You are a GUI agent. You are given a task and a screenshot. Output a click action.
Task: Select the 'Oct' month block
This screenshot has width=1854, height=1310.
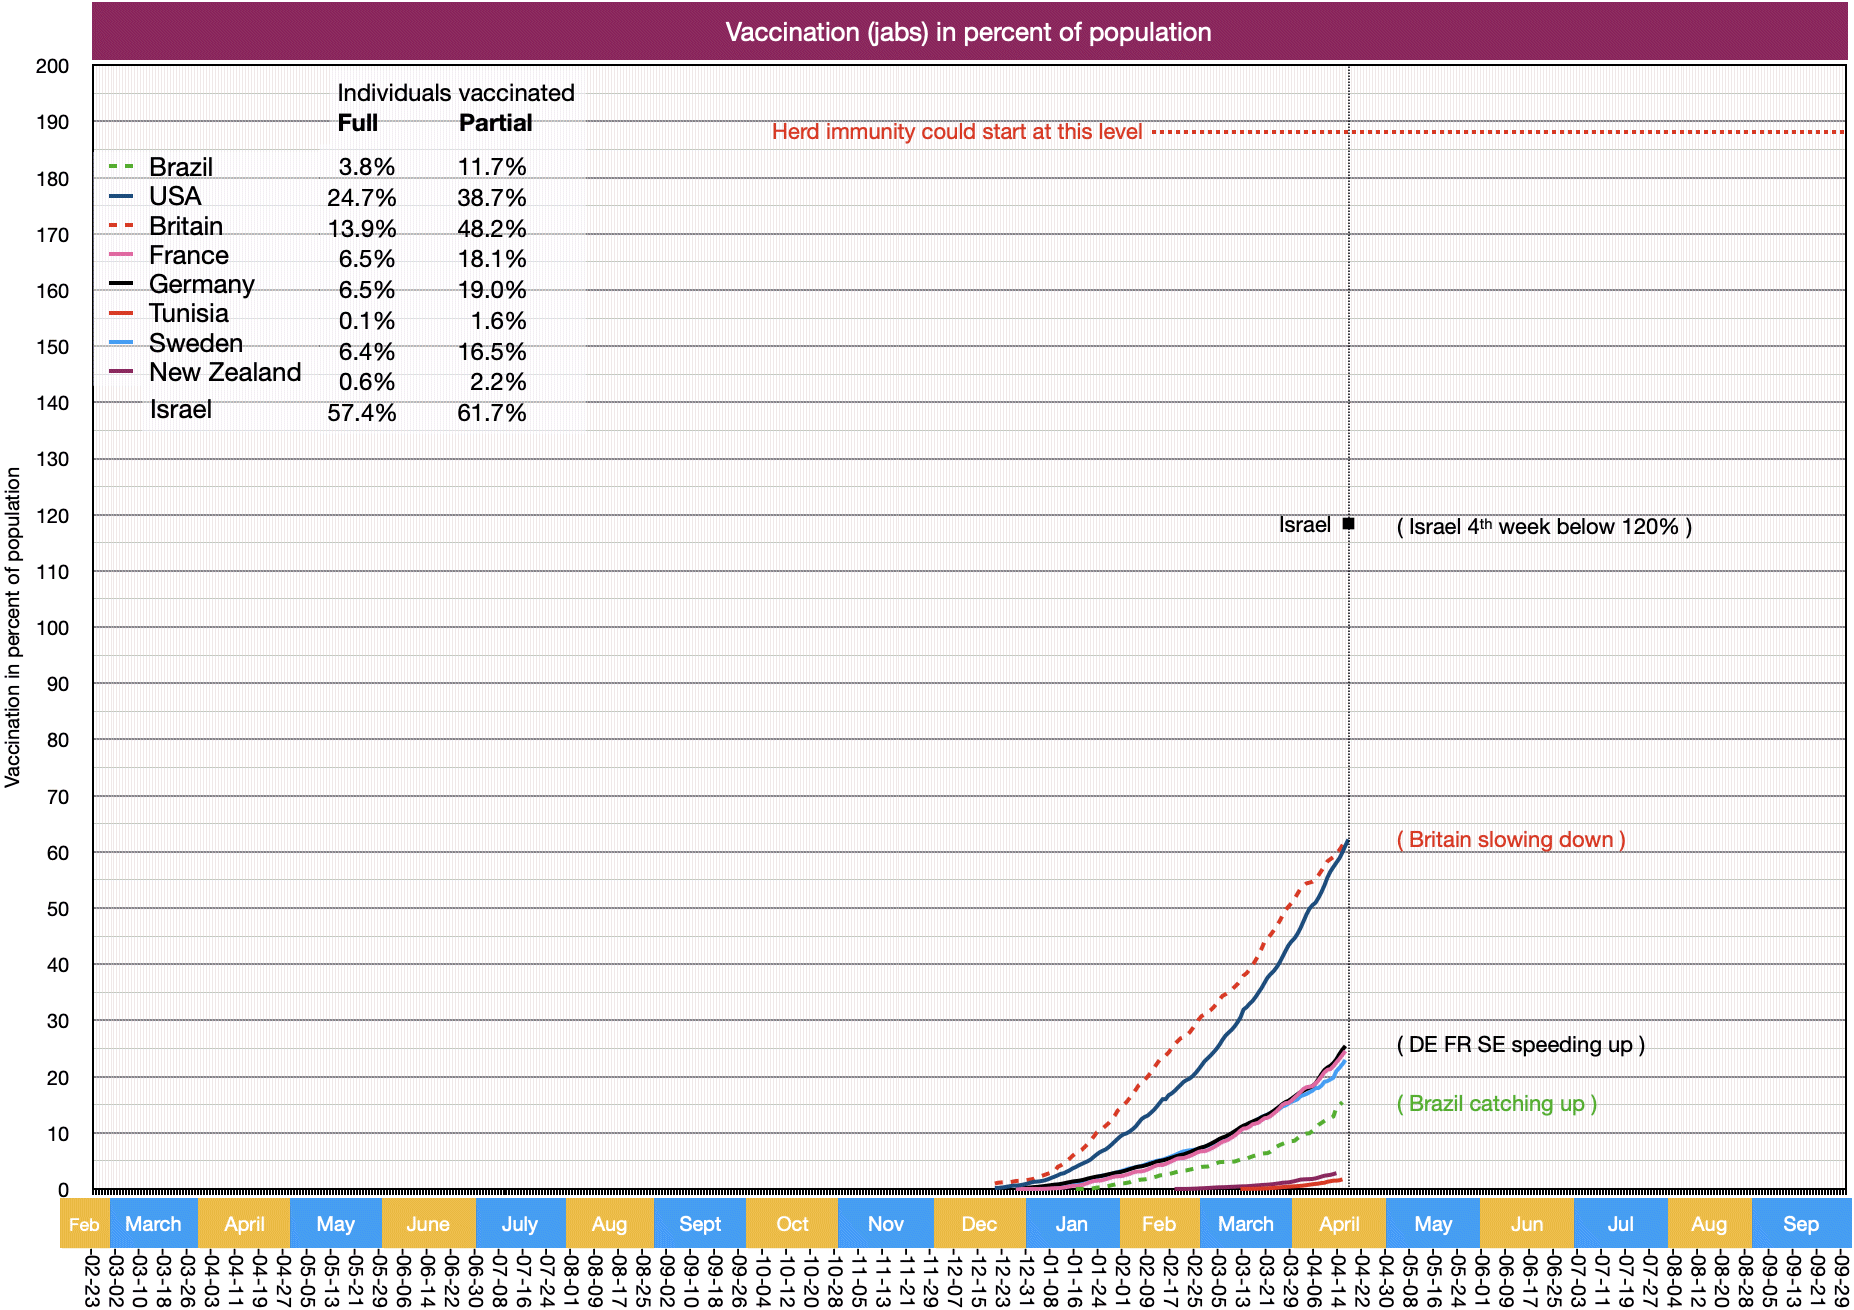coord(792,1224)
